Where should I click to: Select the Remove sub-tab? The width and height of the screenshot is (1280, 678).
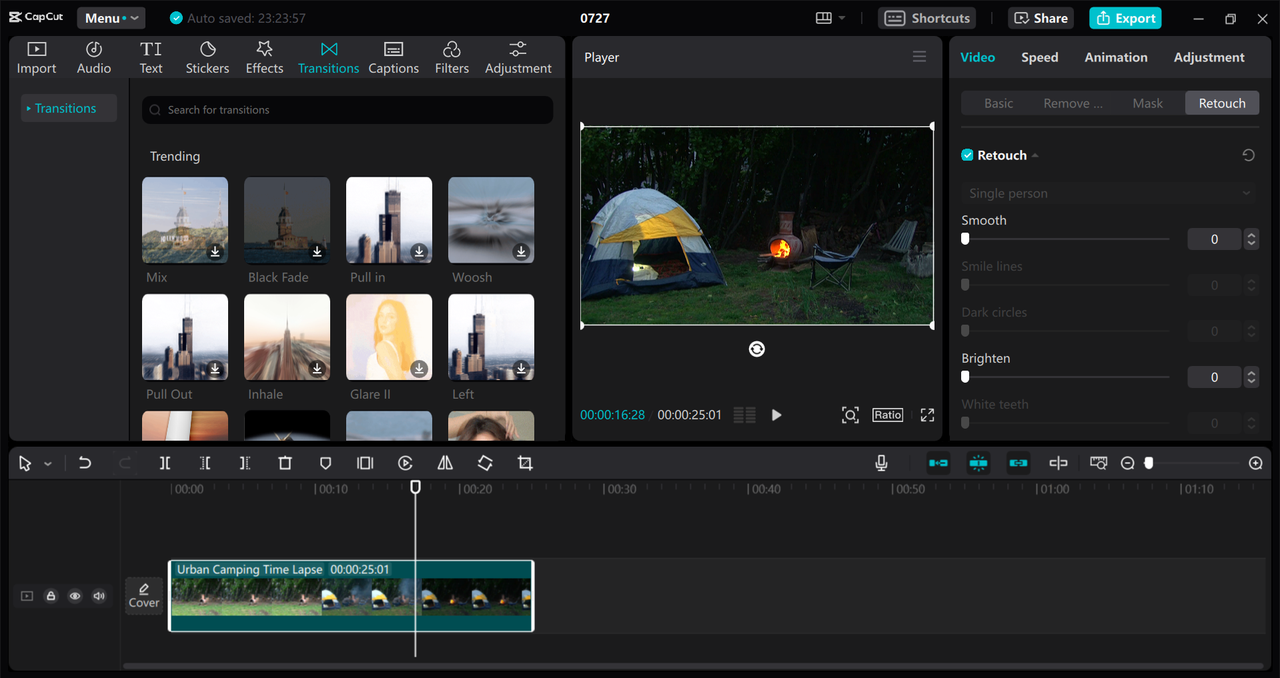pyautogui.click(x=1073, y=103)
